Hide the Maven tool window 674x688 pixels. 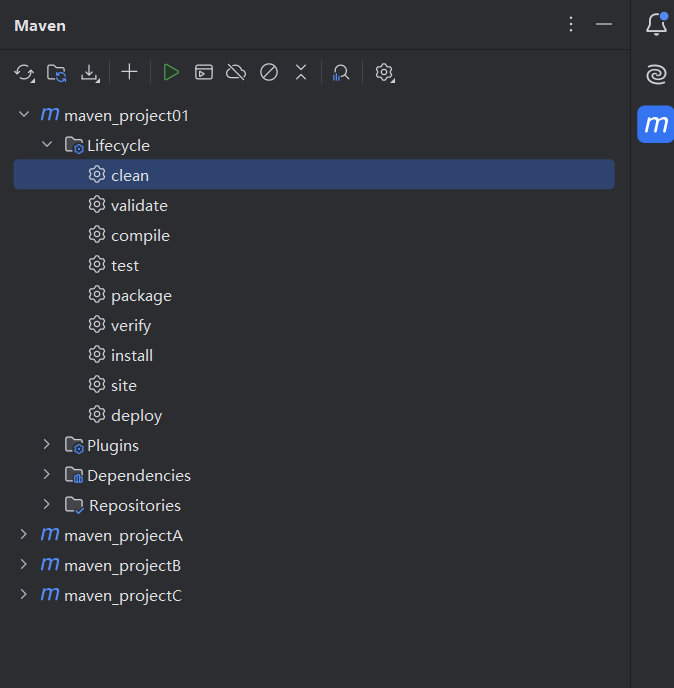[604, 25]
